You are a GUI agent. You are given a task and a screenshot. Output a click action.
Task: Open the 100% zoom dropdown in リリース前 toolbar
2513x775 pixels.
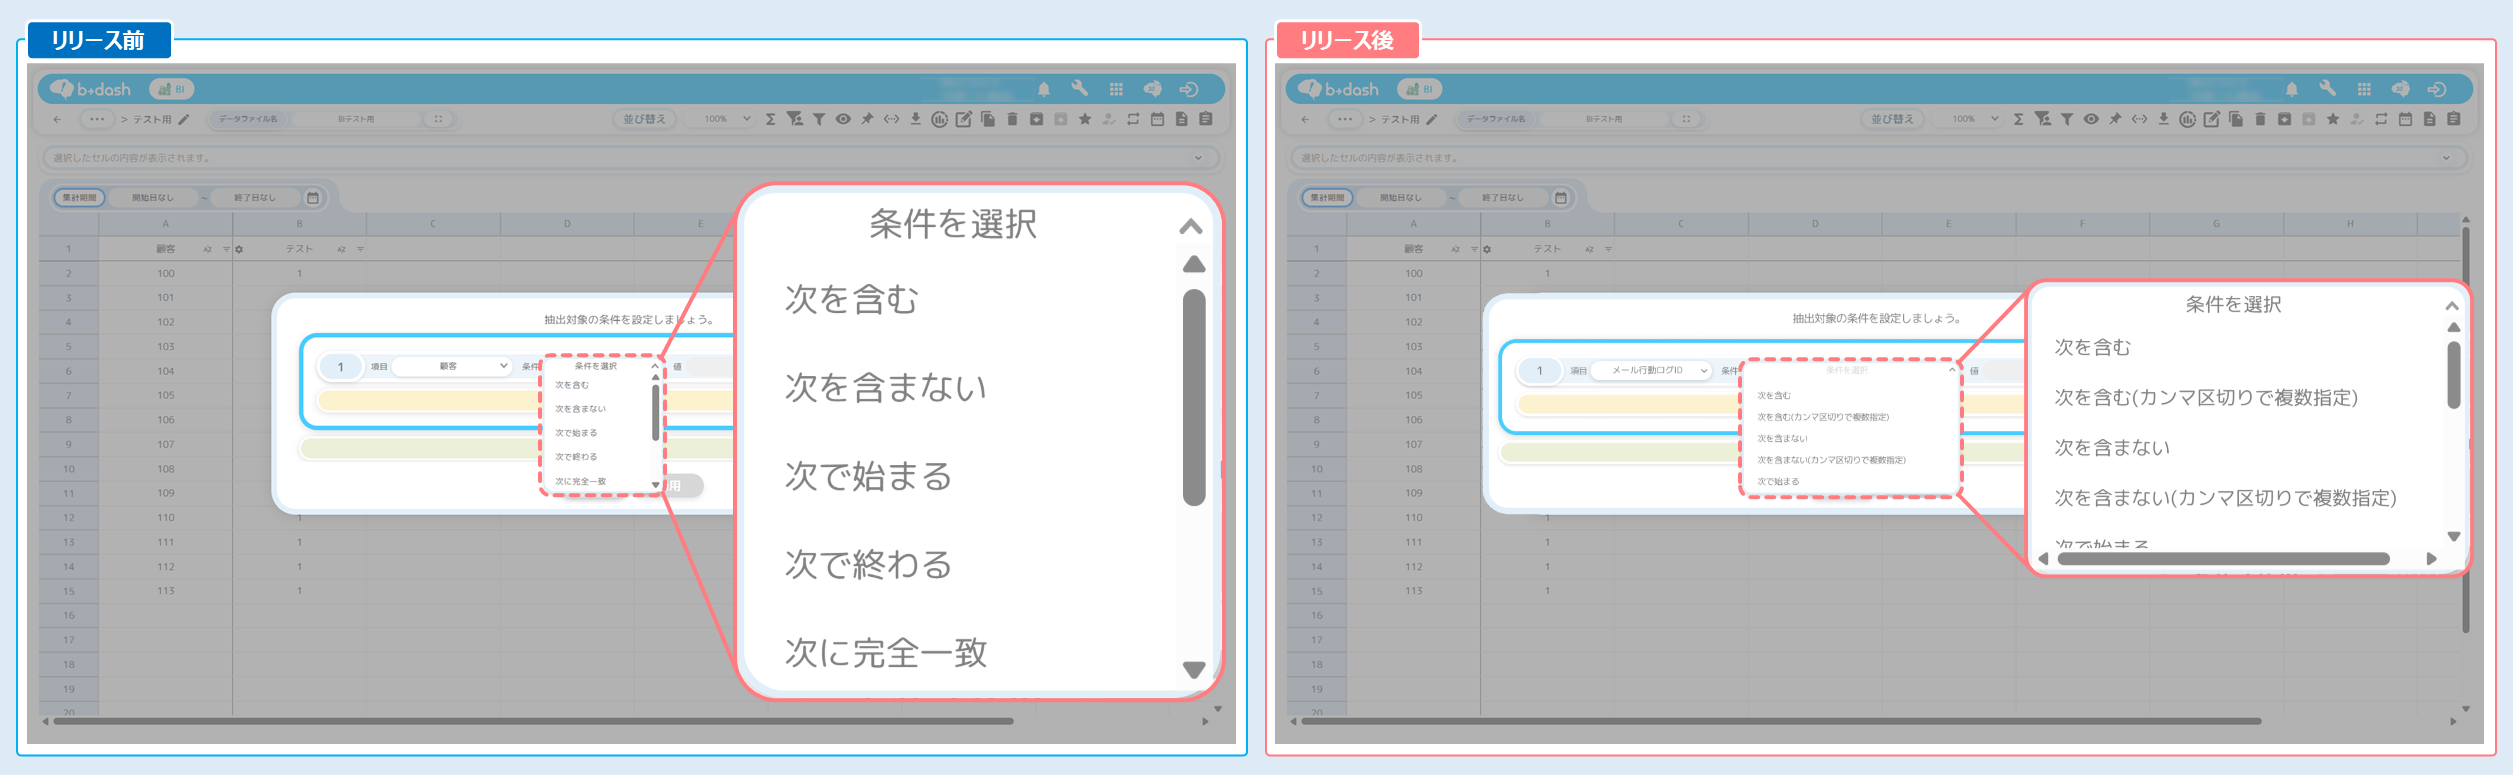(726, 119)
